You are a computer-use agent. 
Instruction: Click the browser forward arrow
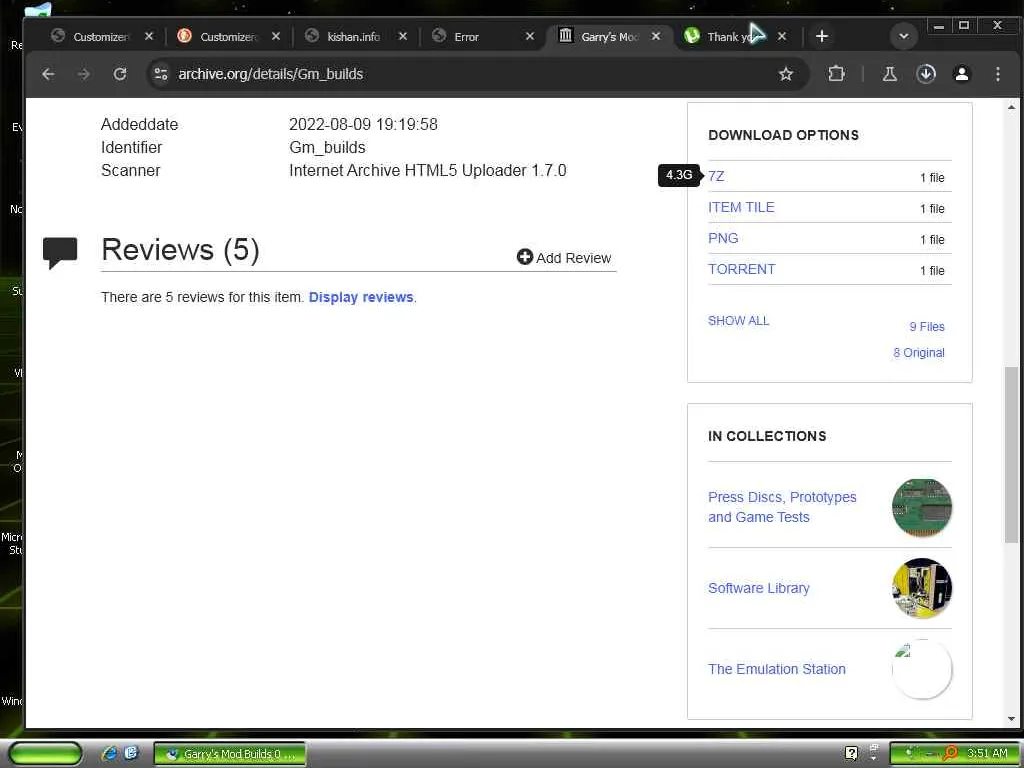click(x=84, y=74)
